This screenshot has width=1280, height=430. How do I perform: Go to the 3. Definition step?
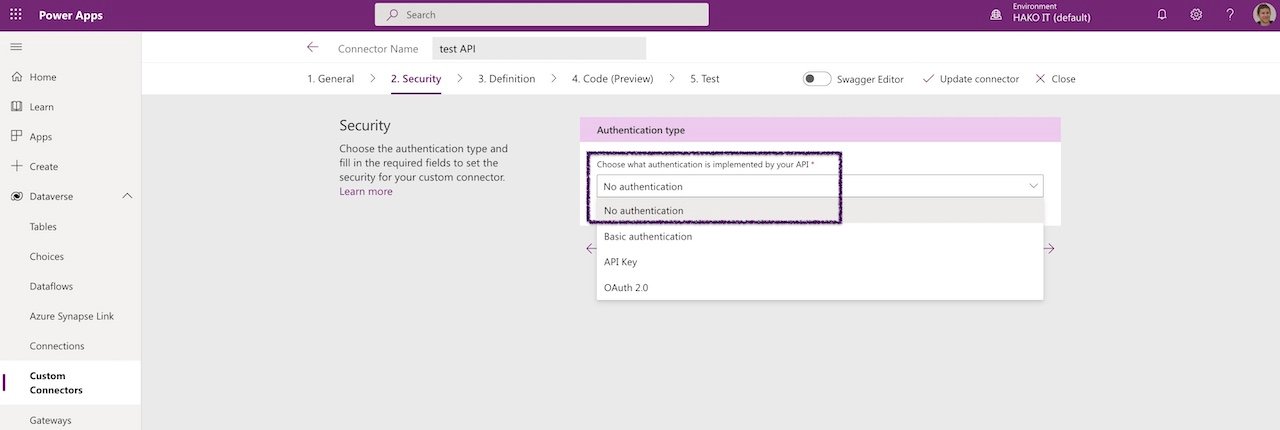coord(506,79)
